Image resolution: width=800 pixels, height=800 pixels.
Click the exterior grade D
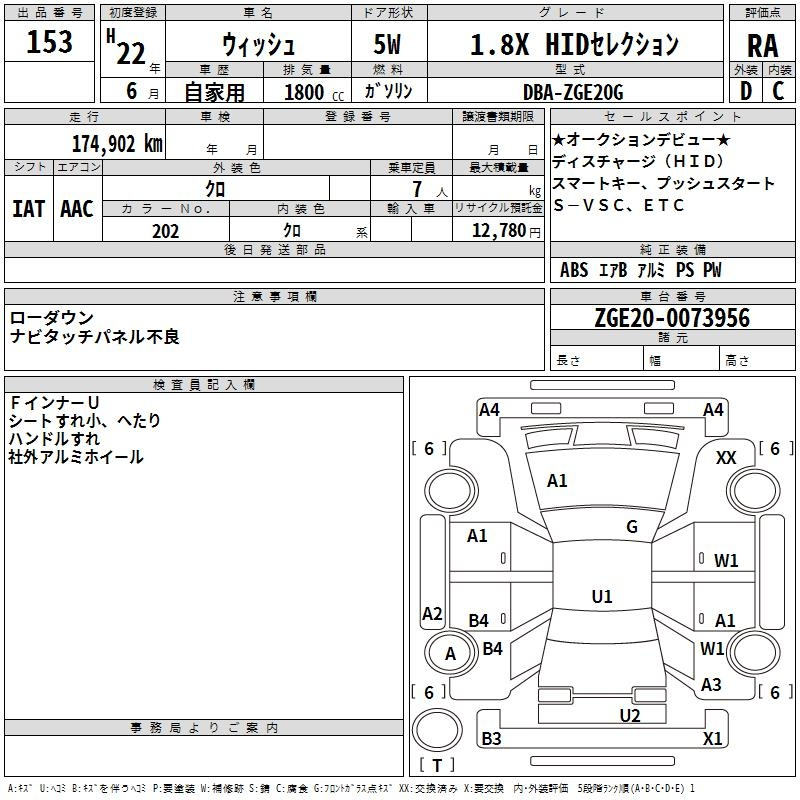[746, 91]
